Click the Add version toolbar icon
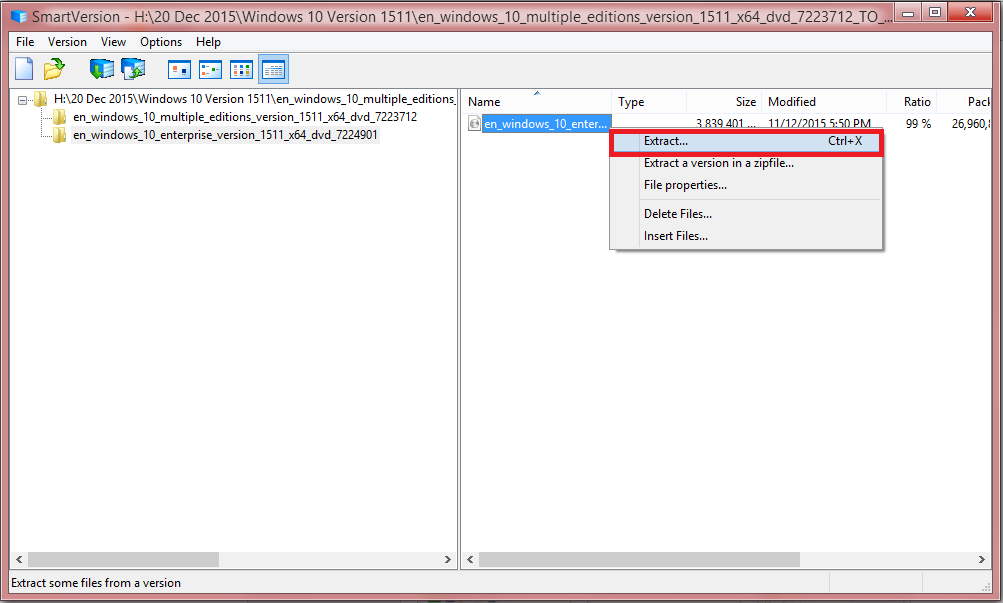1003x603 pixels. [133, 69]
